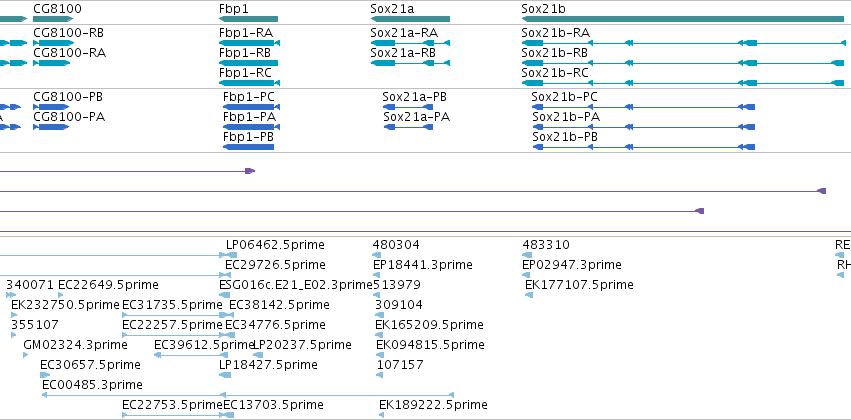This screenshot has height=420, width=851.
Task: Select the purple arrowhead near Fbp1
Action: coord(250,171)
